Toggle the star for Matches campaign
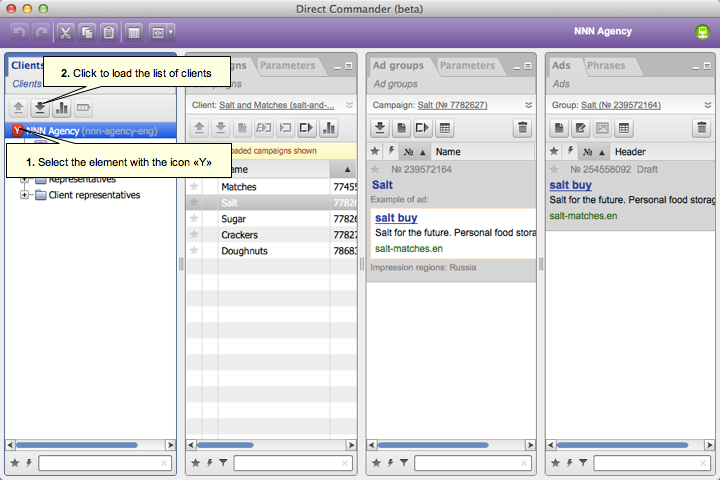 [x=194, y=186]
